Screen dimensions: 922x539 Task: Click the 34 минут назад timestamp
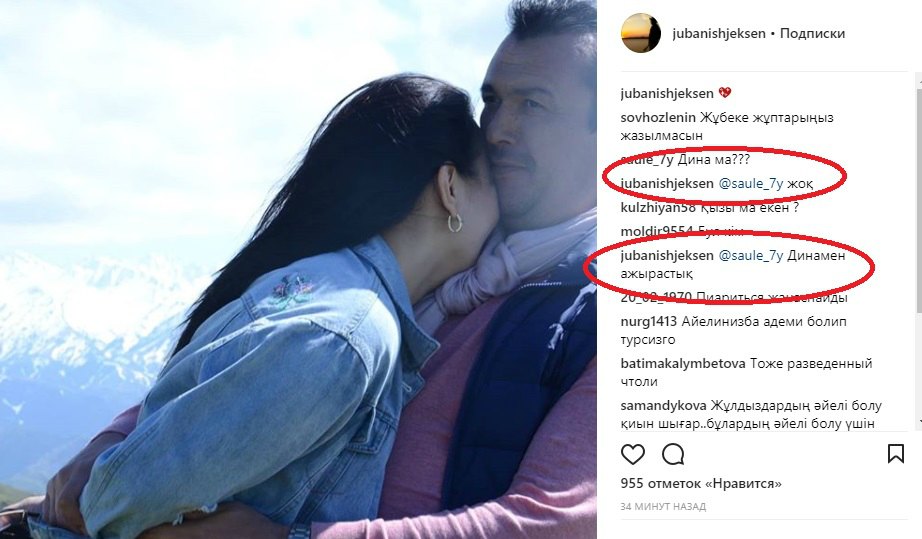point(663,506)
